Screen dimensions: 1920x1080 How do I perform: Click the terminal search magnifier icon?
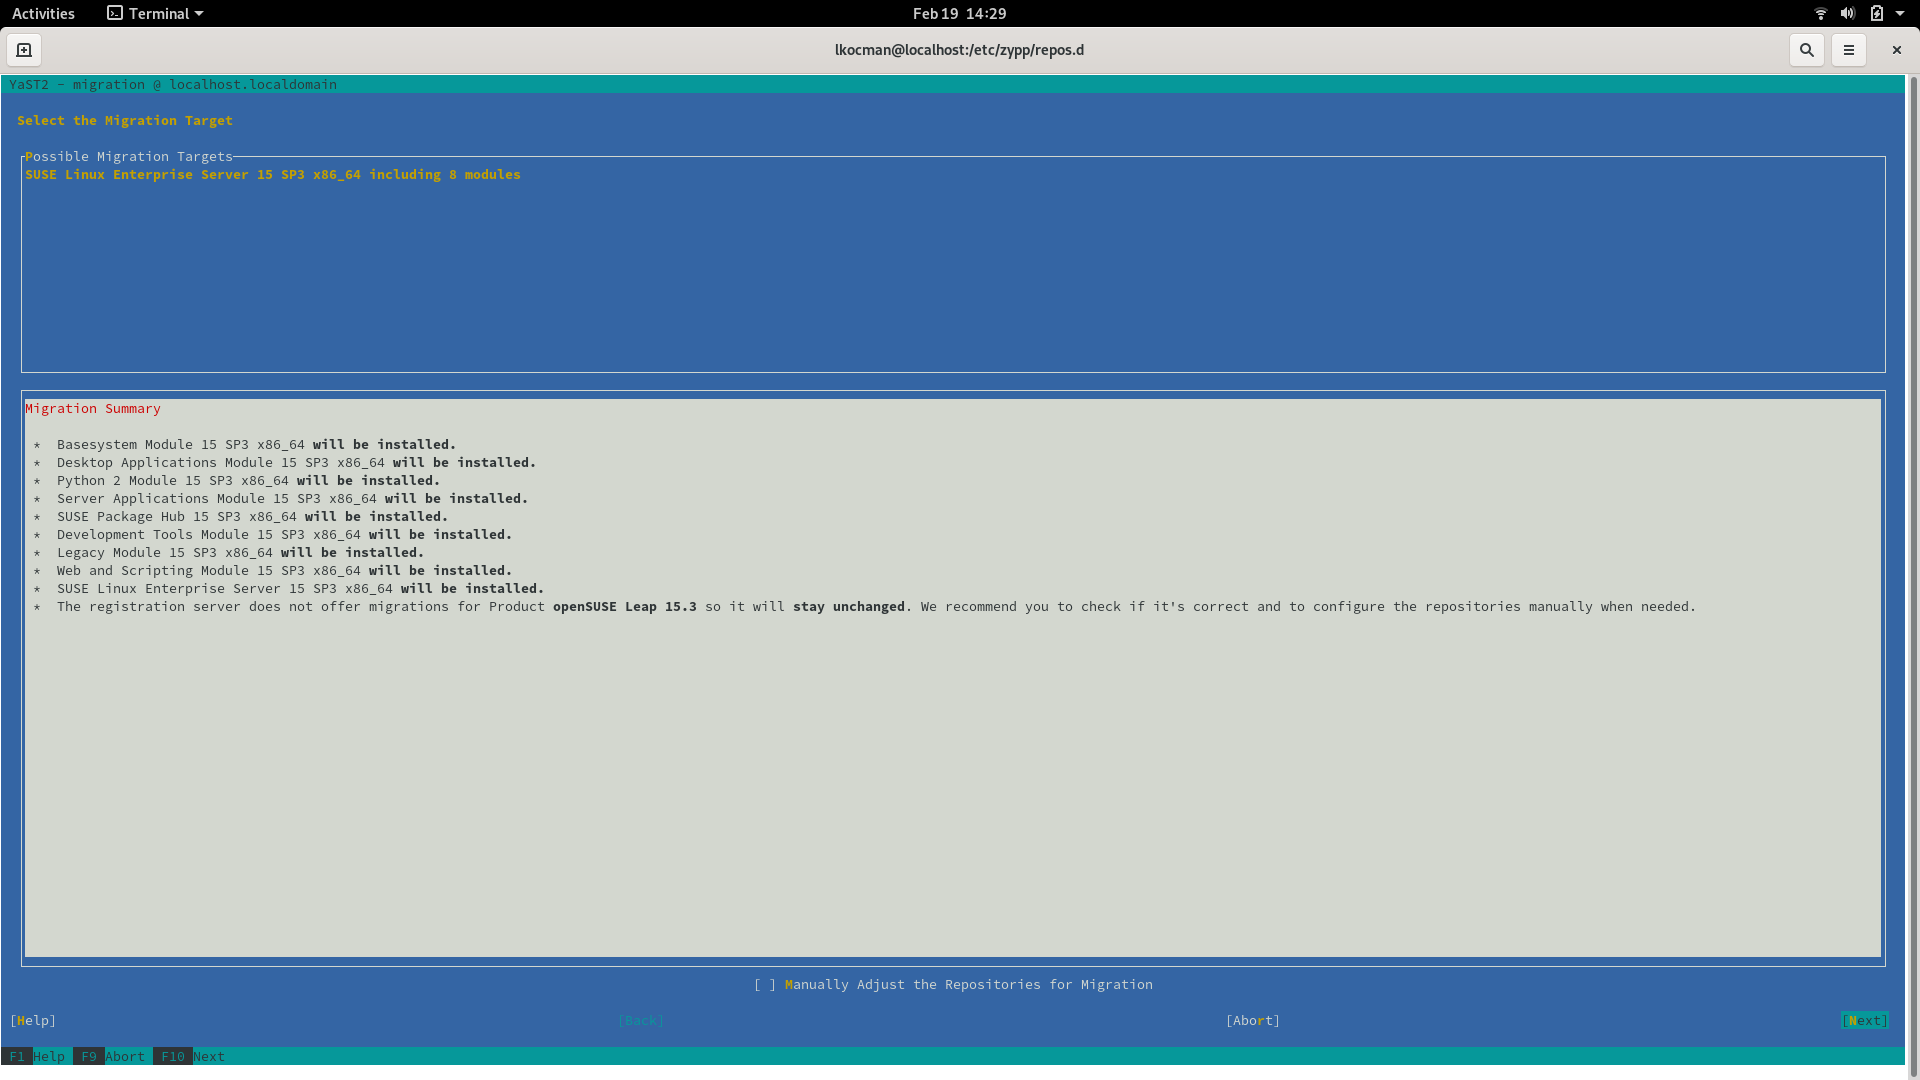(1806, 50)
